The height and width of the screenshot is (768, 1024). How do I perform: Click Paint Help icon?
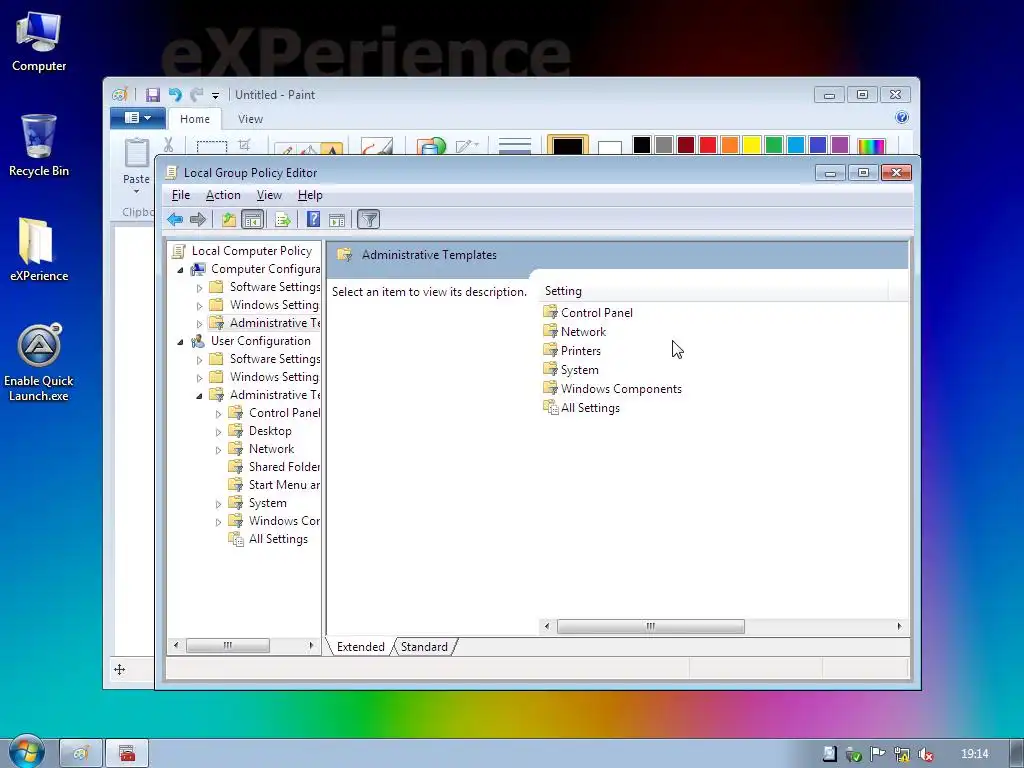(x=902, y=118)
